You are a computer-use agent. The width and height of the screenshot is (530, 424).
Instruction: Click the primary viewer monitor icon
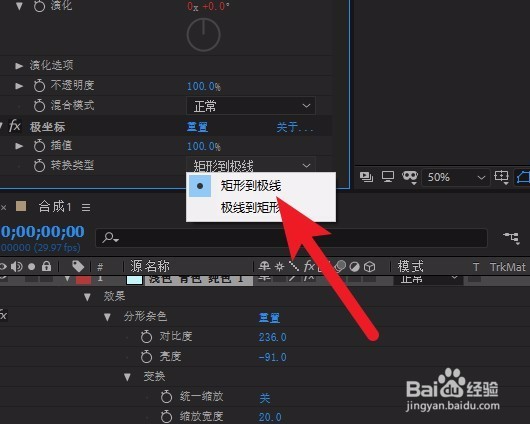(388, 176)
